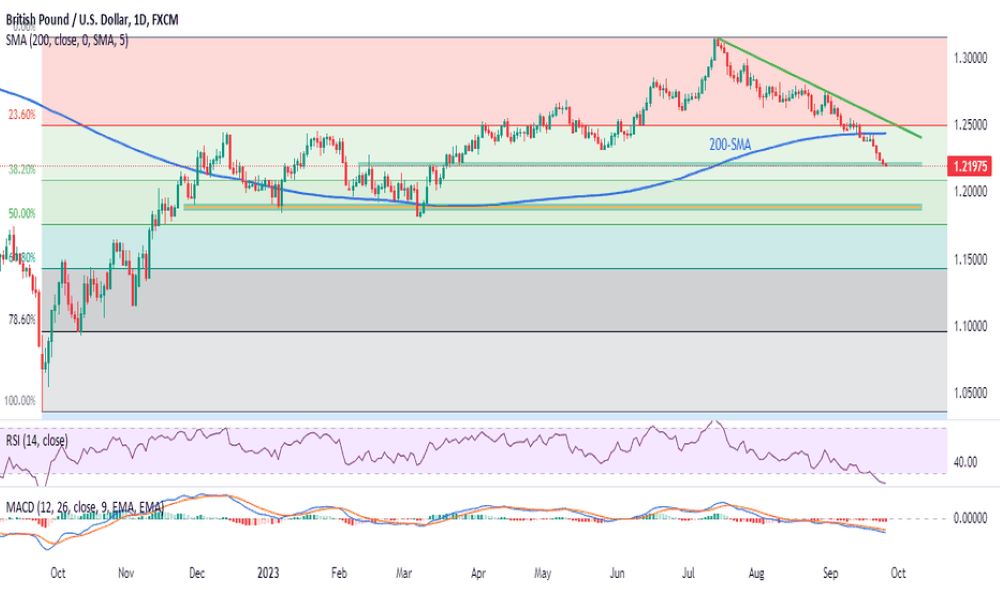The width and height of the screenshot is (1000, 590).
Task: Click the current price tag 1.21975
Action: [x=971, y=167]
